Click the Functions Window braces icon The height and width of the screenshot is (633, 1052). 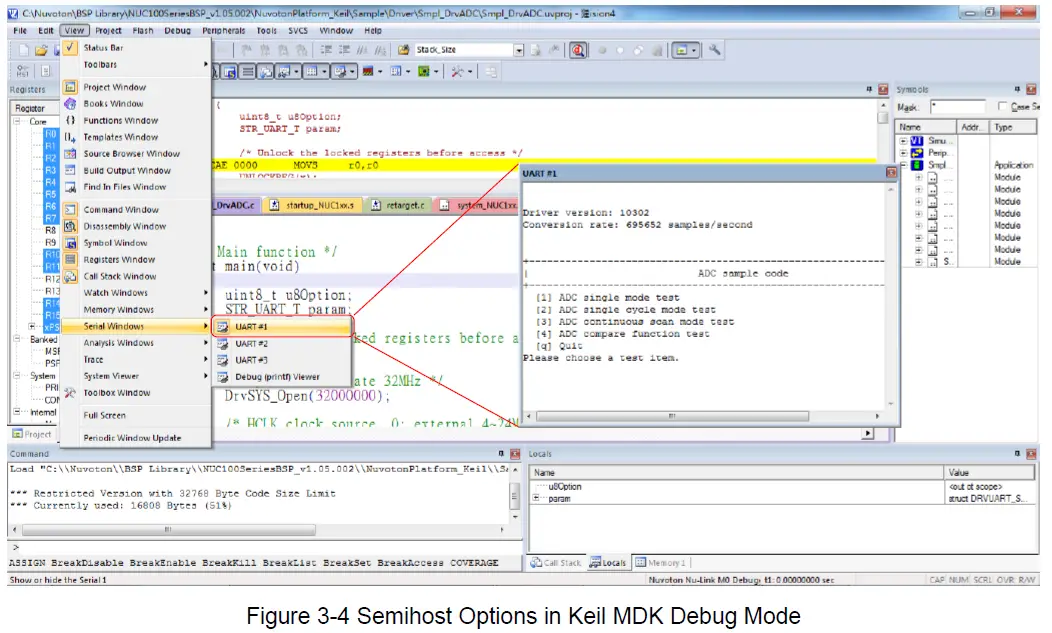tap(70, 120)
